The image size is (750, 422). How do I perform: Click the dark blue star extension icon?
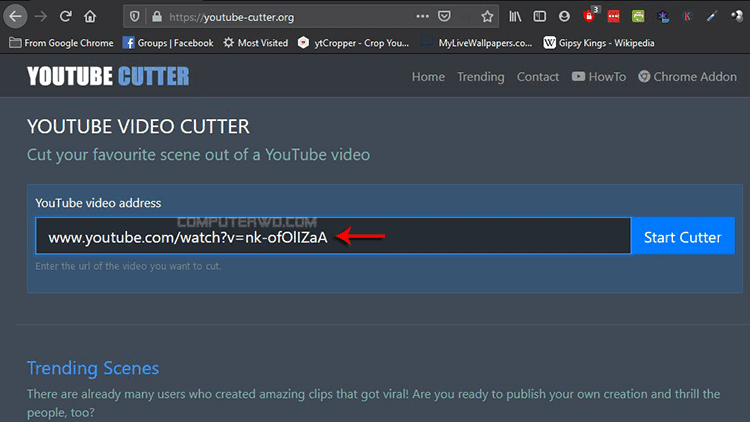[x=663, y=17]
